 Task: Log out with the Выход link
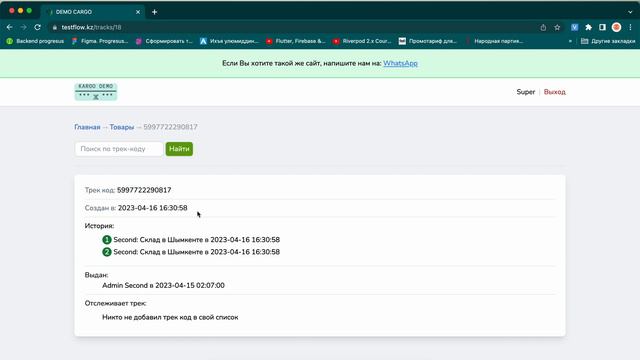pos(554,92)
